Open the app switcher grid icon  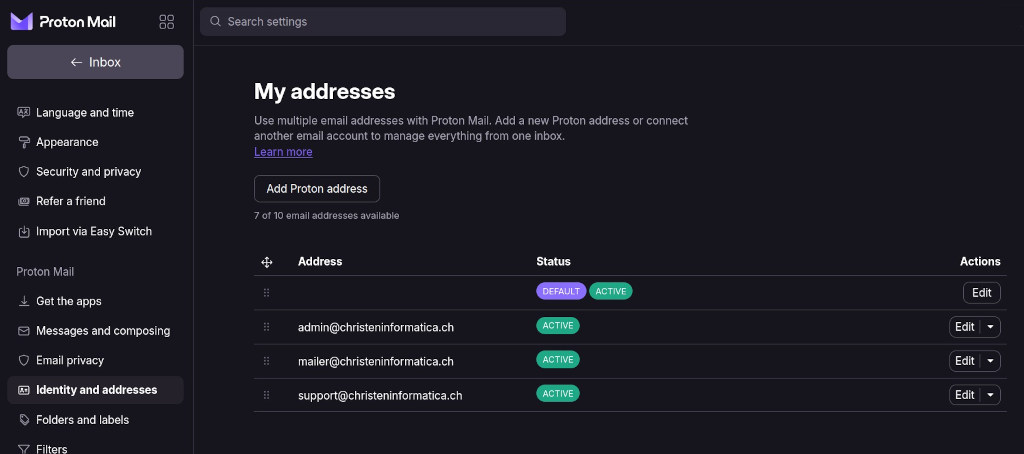click(167, 22)
